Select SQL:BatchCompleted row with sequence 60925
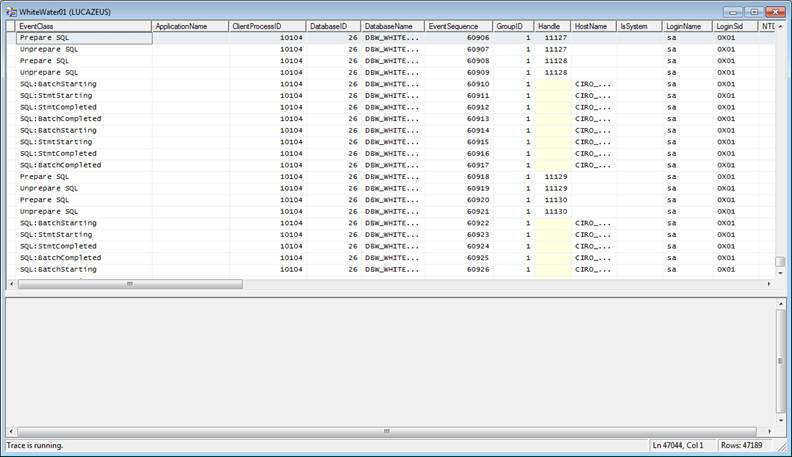The image size is (792, 457). (x=390, y=259)
